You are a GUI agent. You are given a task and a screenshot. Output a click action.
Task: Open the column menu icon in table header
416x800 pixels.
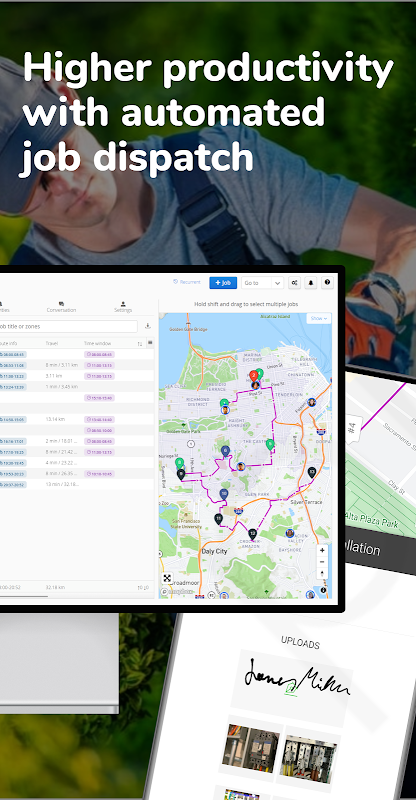click(150, 343)
